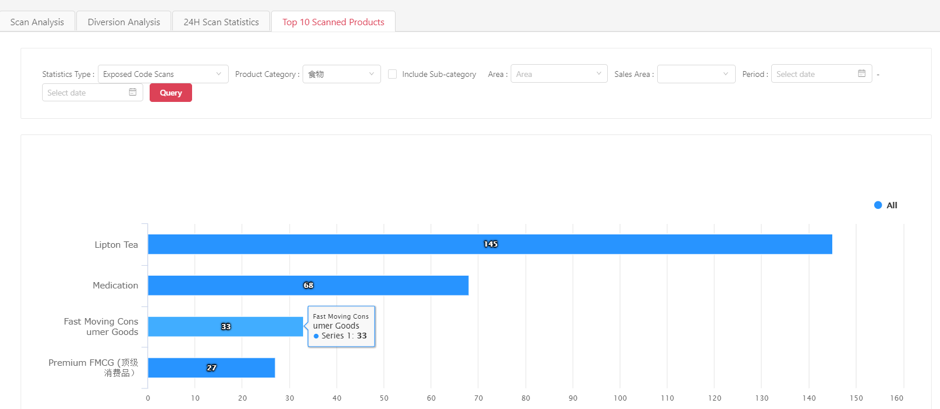Click the calendar icon in Period start date
This screenshot has height=409, width=940.
coord(861,74)
